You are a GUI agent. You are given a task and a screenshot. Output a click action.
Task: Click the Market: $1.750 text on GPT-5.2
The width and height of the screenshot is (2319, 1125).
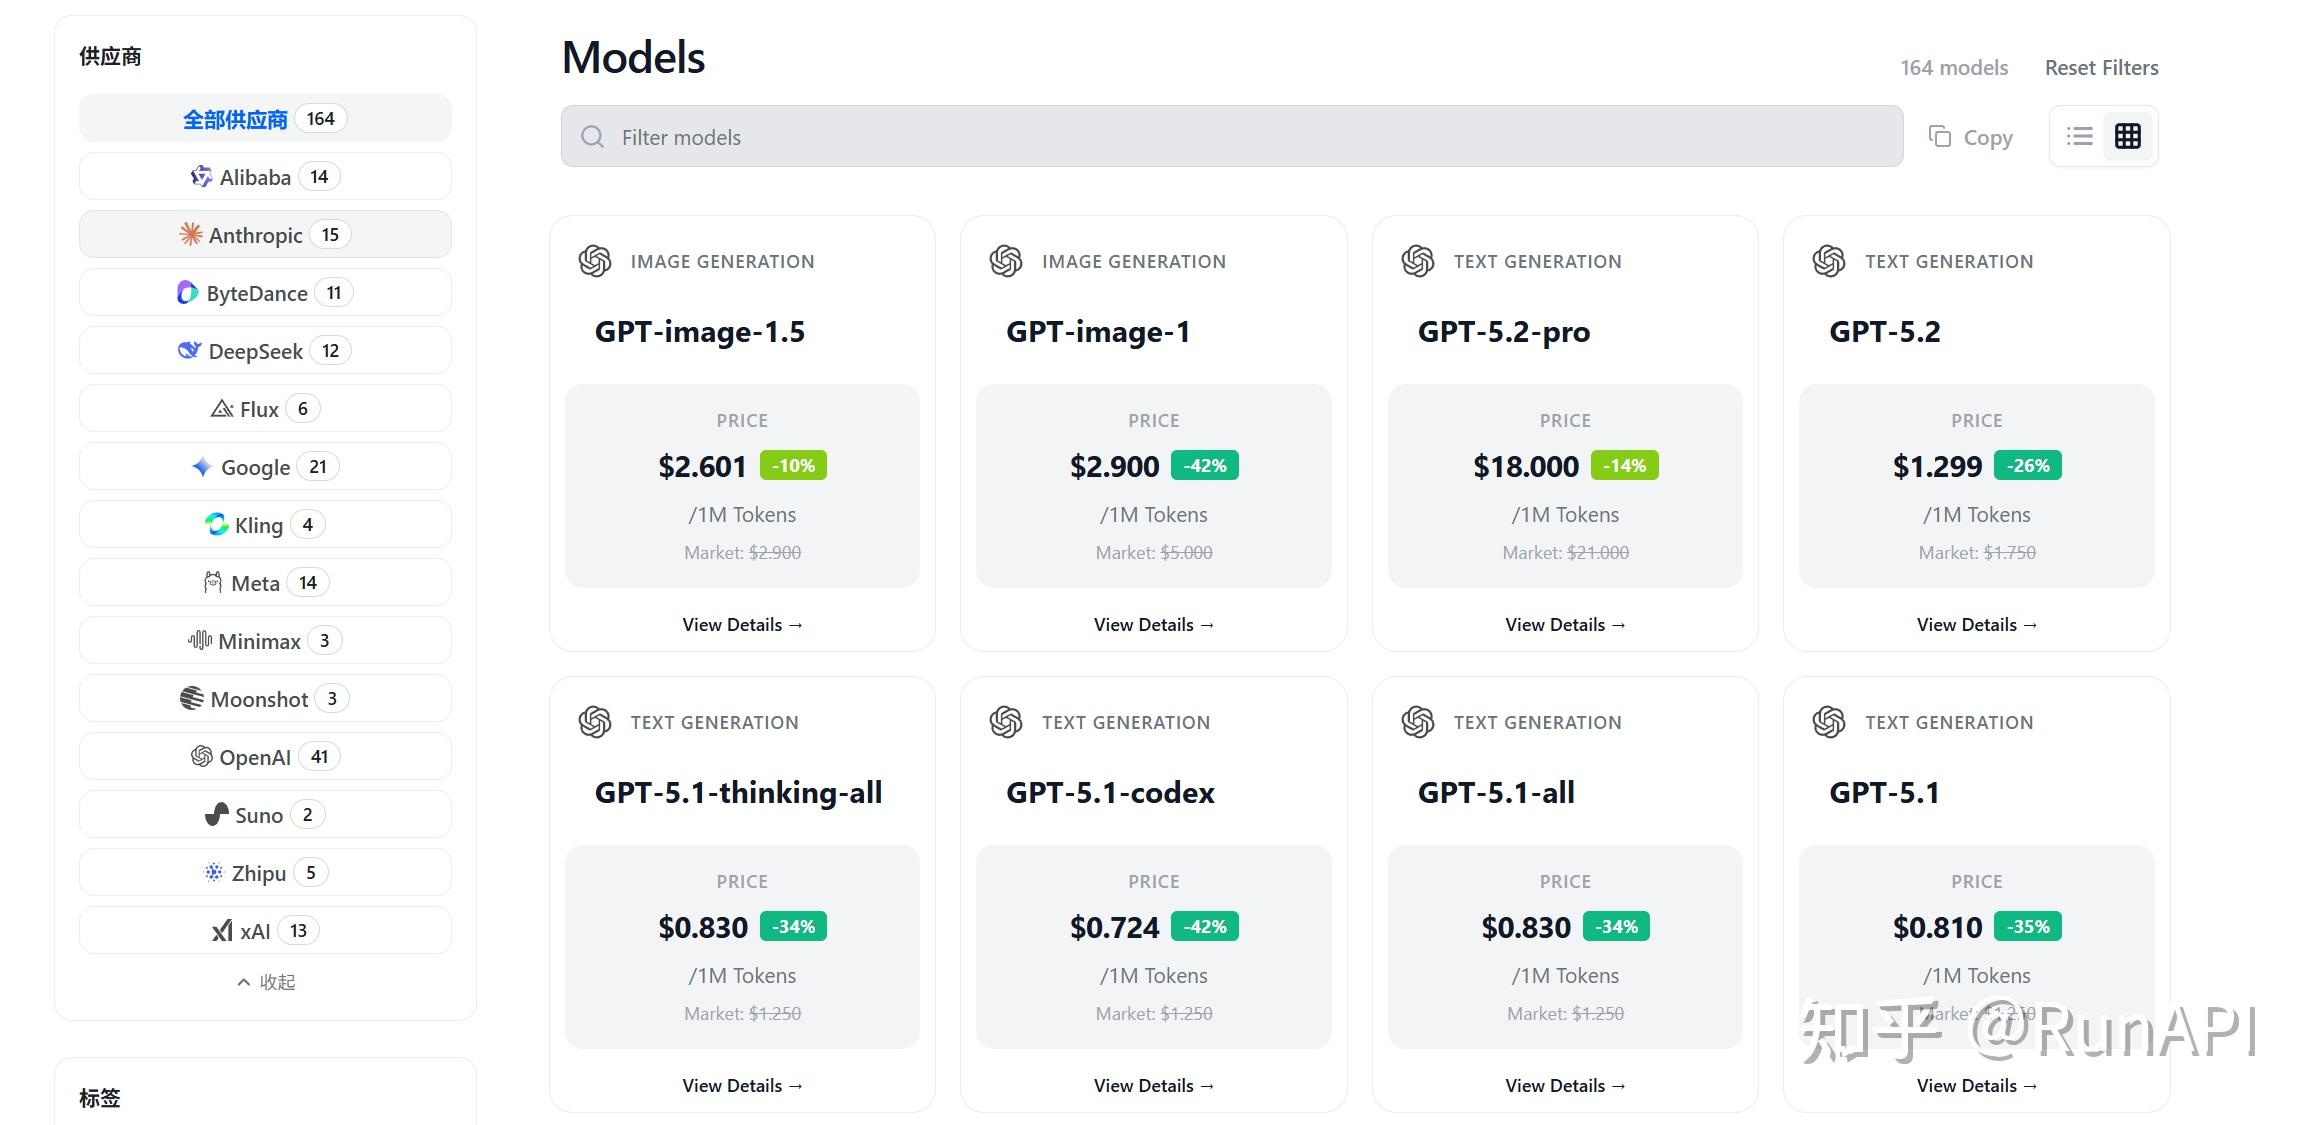coord(1977,553)
